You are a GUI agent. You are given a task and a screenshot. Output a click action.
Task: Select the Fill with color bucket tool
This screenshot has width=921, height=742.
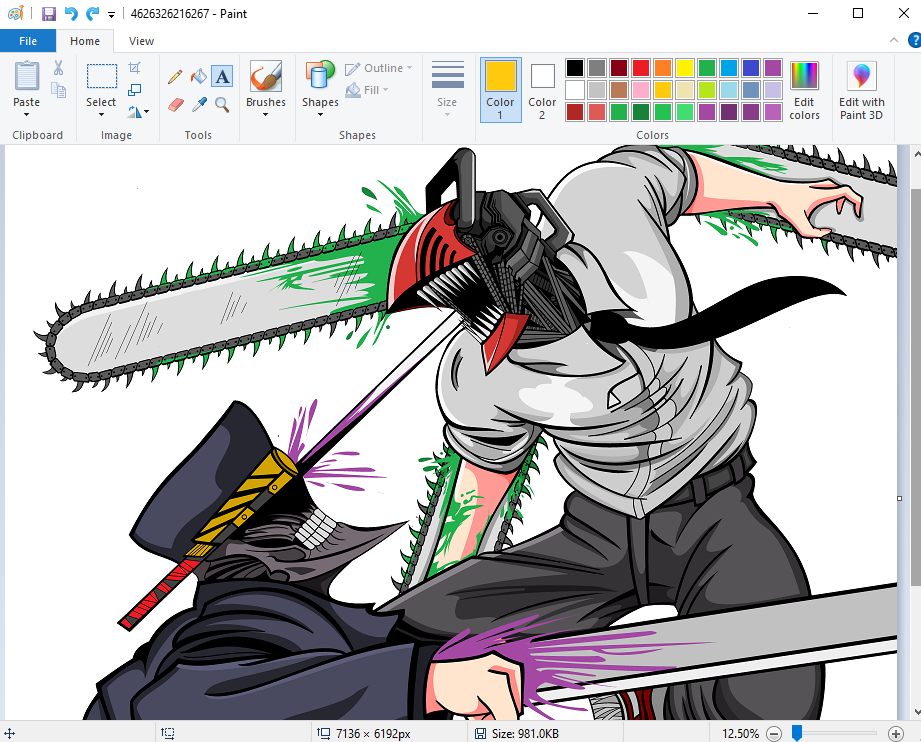(x=199, y=76)
